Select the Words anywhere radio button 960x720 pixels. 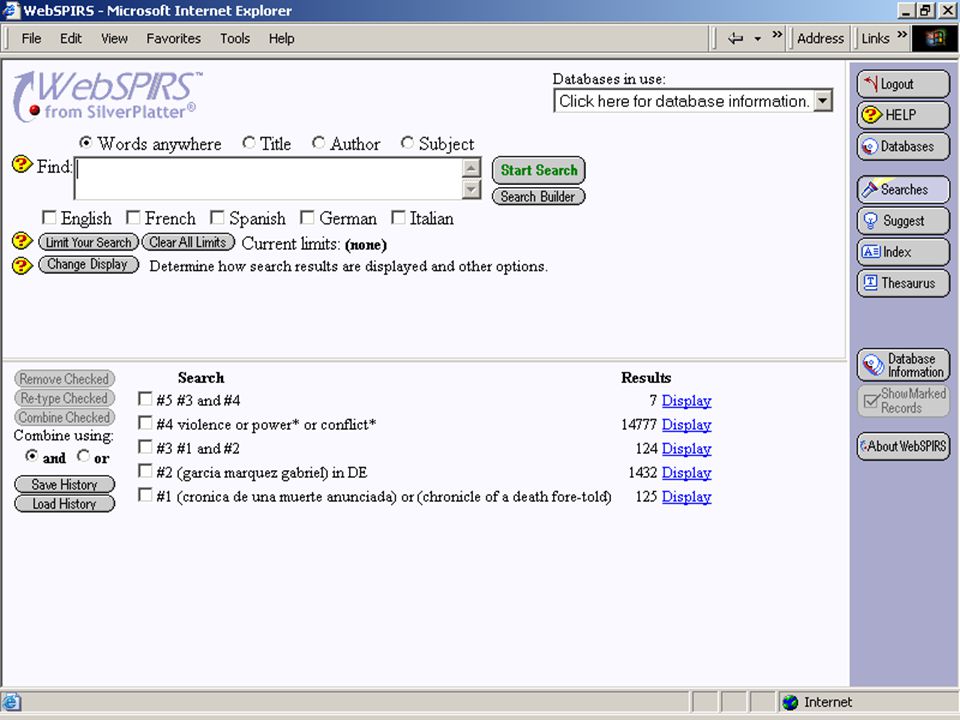(x=86, y=143)
